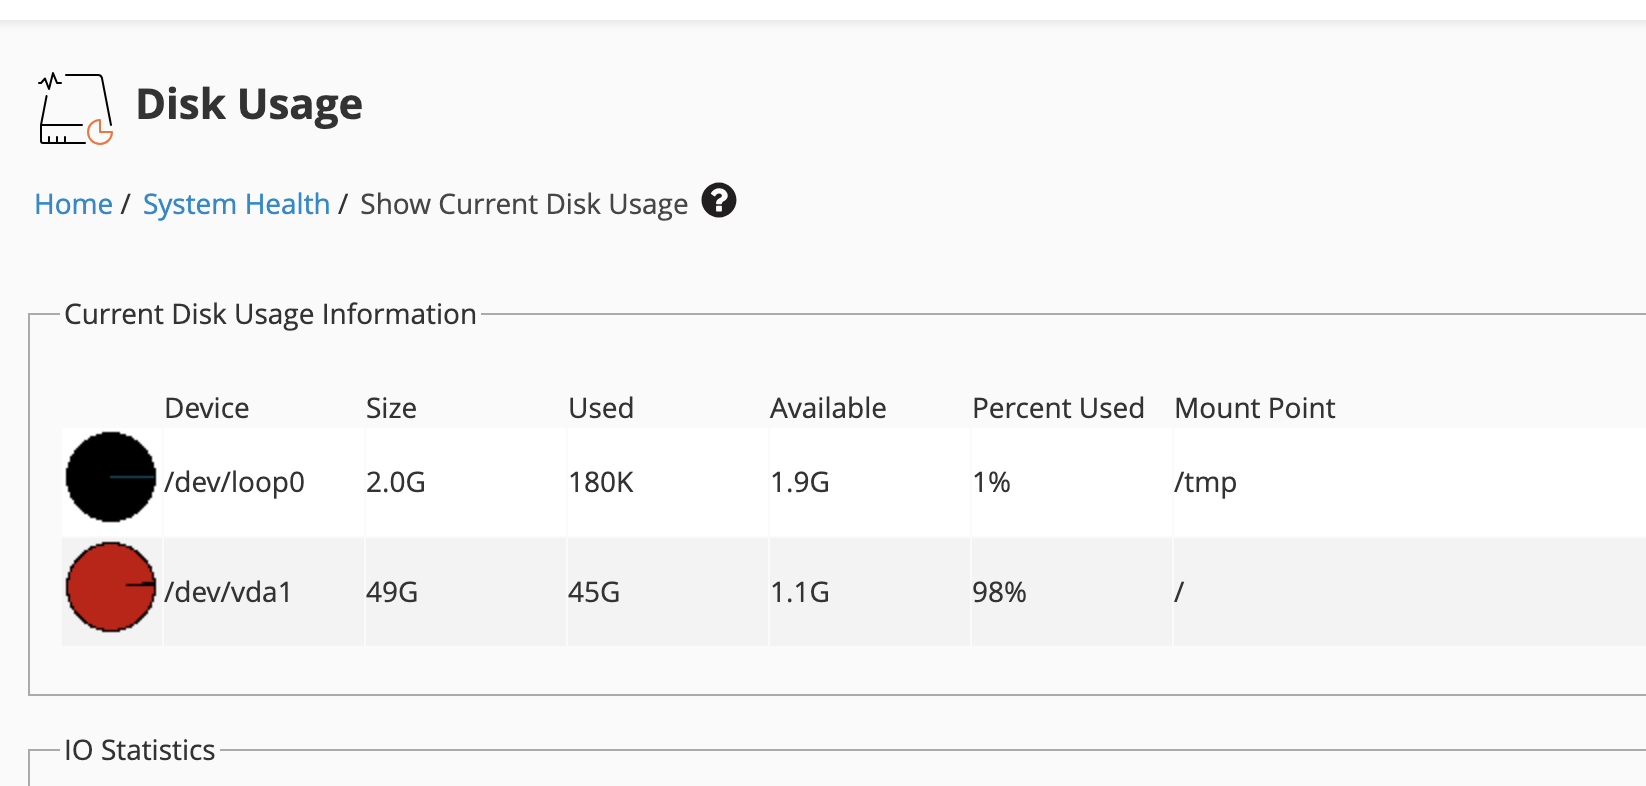Click the Device column header
This screenshot has width=1646, height=786.
coord(207,408)
